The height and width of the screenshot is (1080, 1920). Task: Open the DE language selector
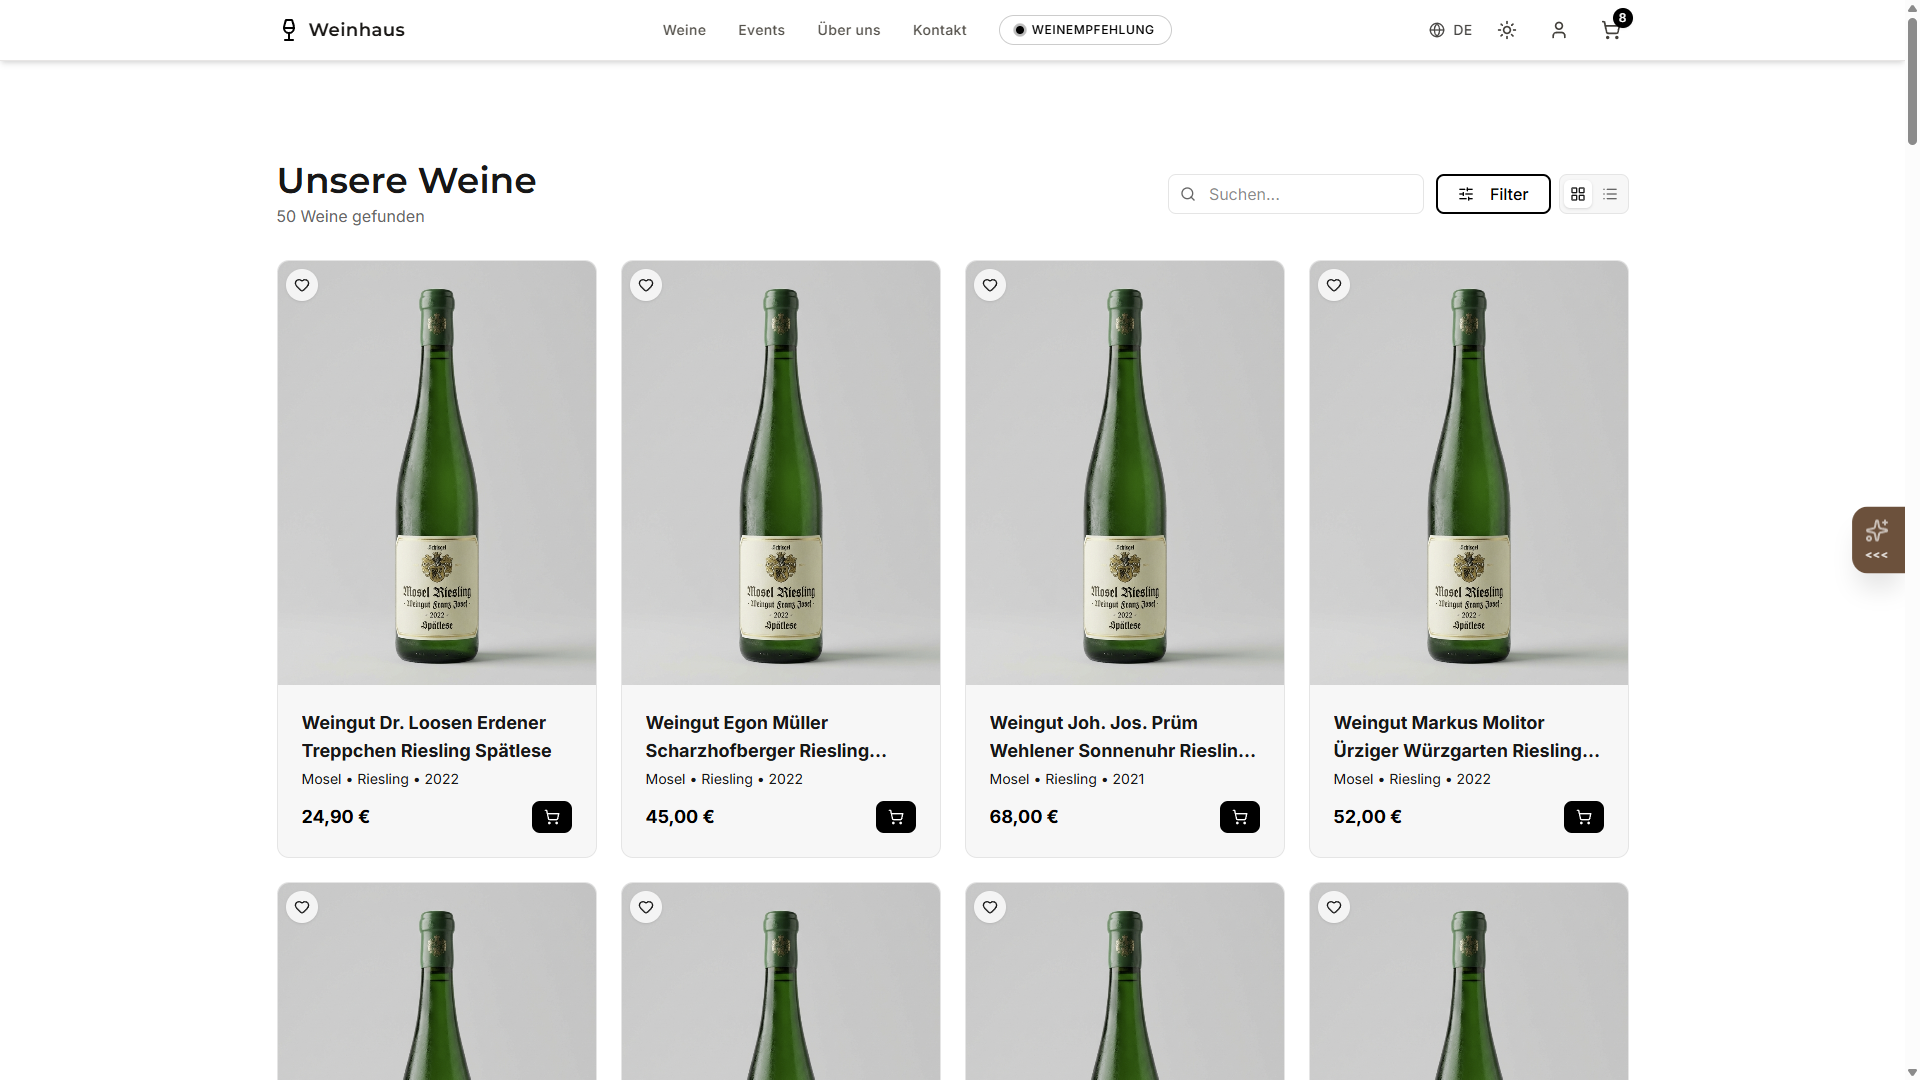[1451, 30]
